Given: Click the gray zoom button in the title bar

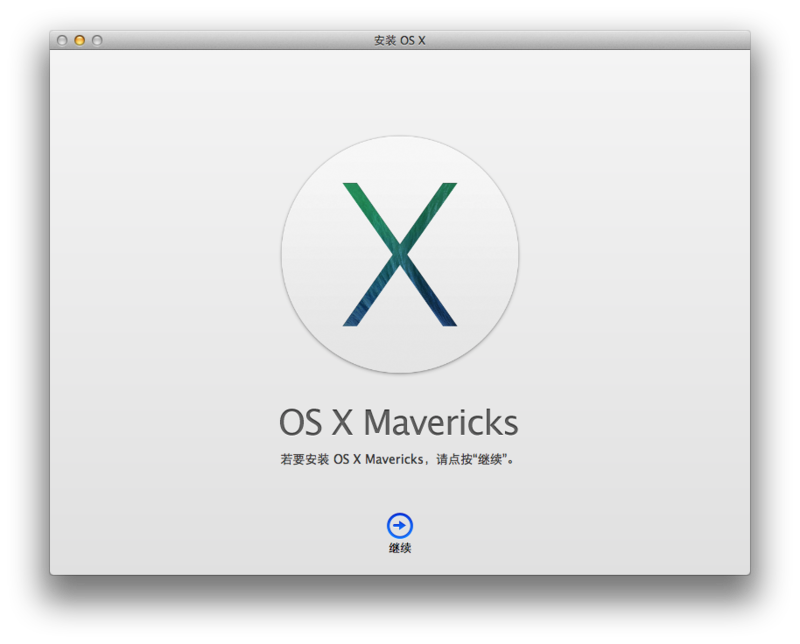Looking at the screenshot, I should coord(97,40).
